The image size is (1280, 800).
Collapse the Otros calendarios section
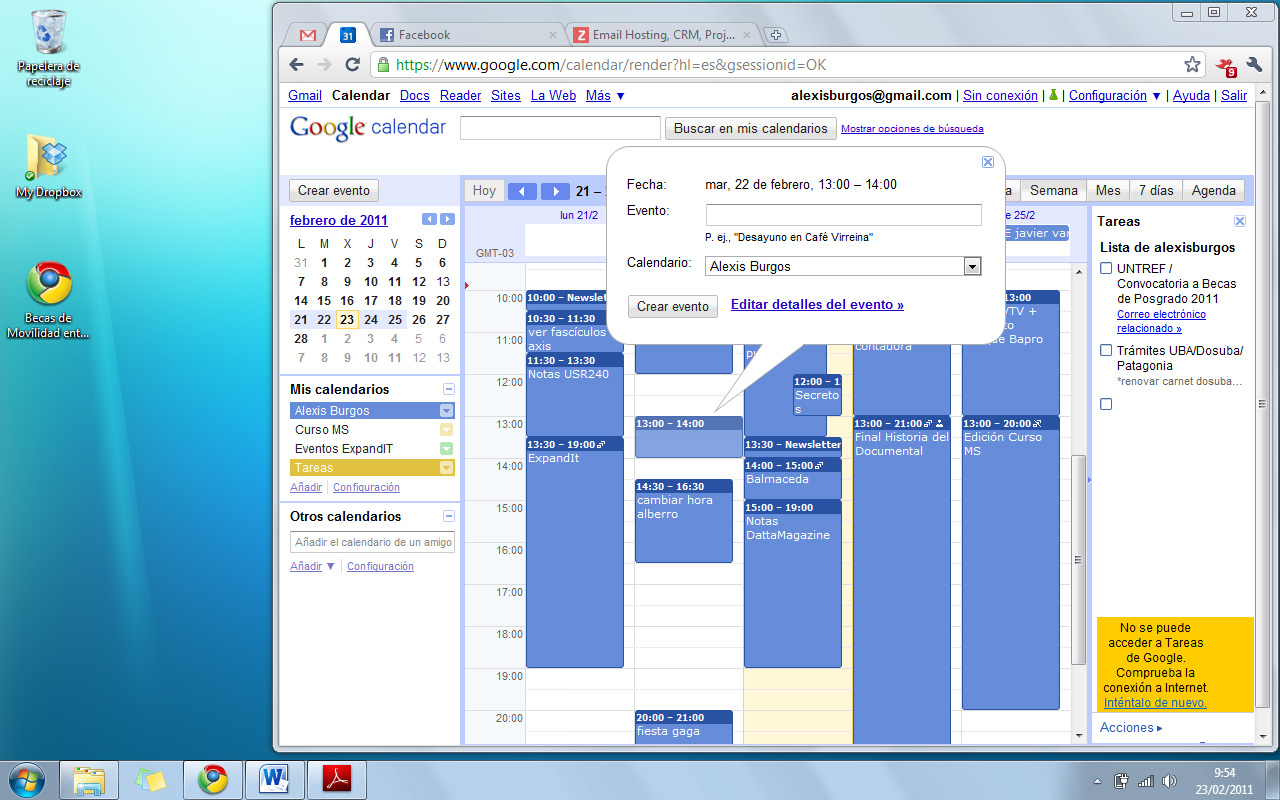(x=449, y=516)
